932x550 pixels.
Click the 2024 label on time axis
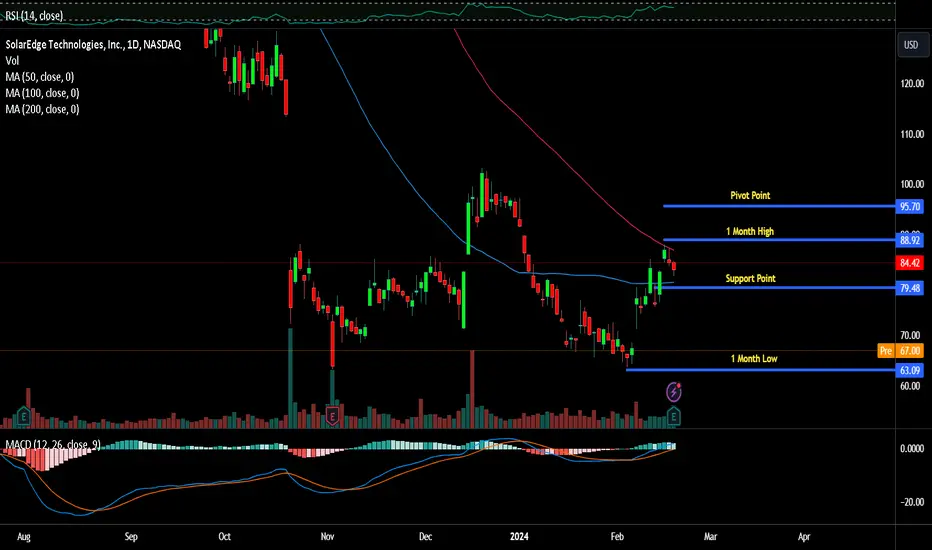[x=519, y=536]
